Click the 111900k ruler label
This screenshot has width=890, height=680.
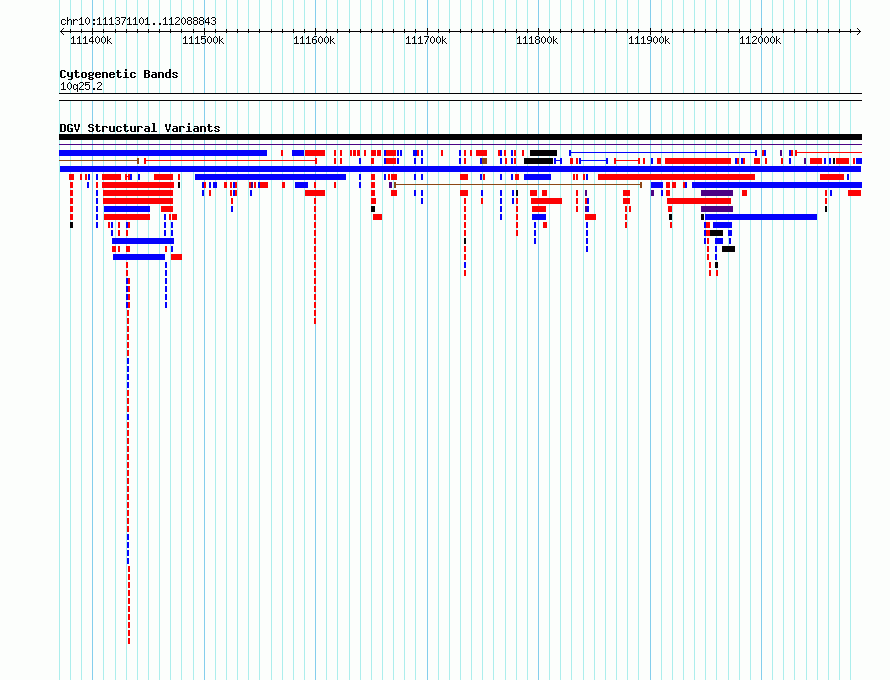pos(649,41)
